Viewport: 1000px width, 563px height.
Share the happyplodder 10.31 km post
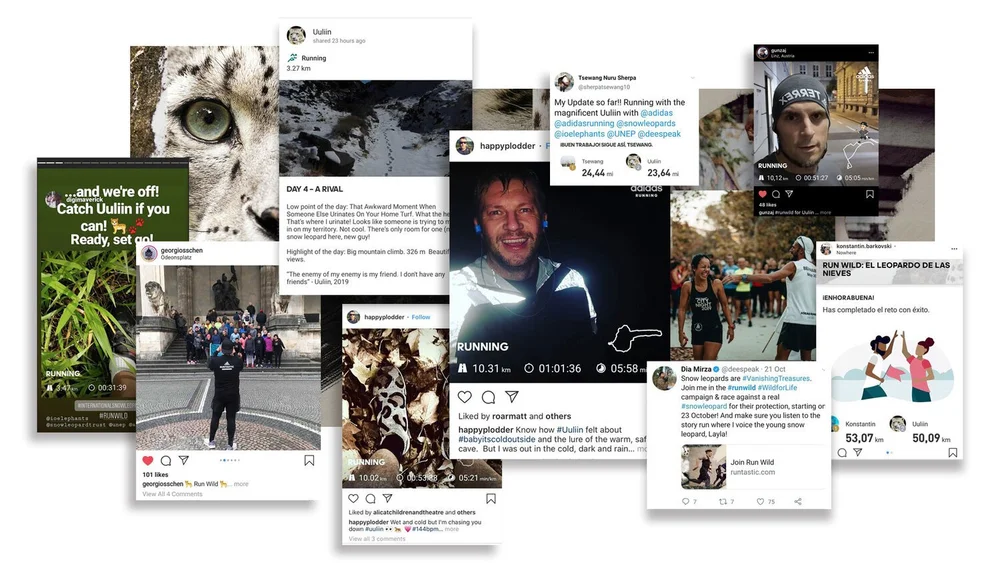[512, 397]
